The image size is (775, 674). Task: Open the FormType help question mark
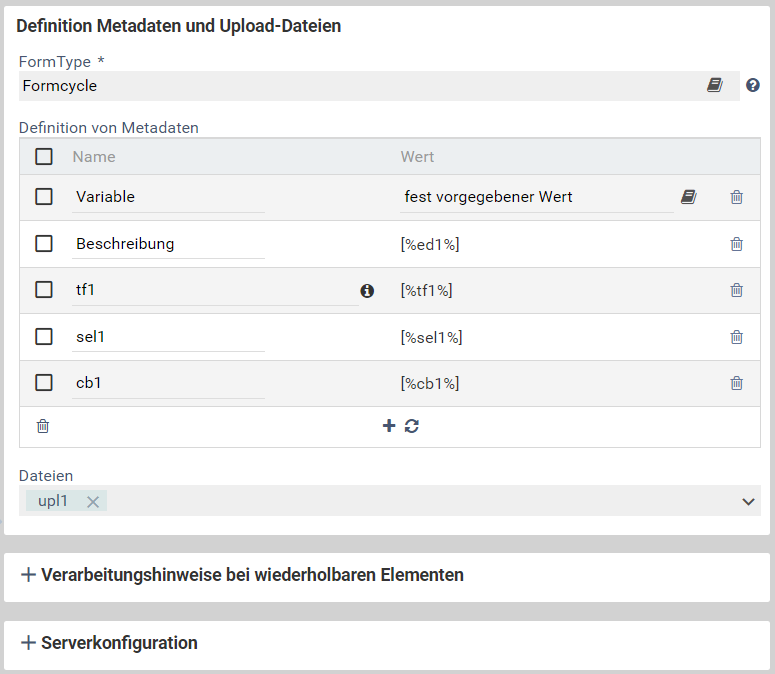point(753,86)
